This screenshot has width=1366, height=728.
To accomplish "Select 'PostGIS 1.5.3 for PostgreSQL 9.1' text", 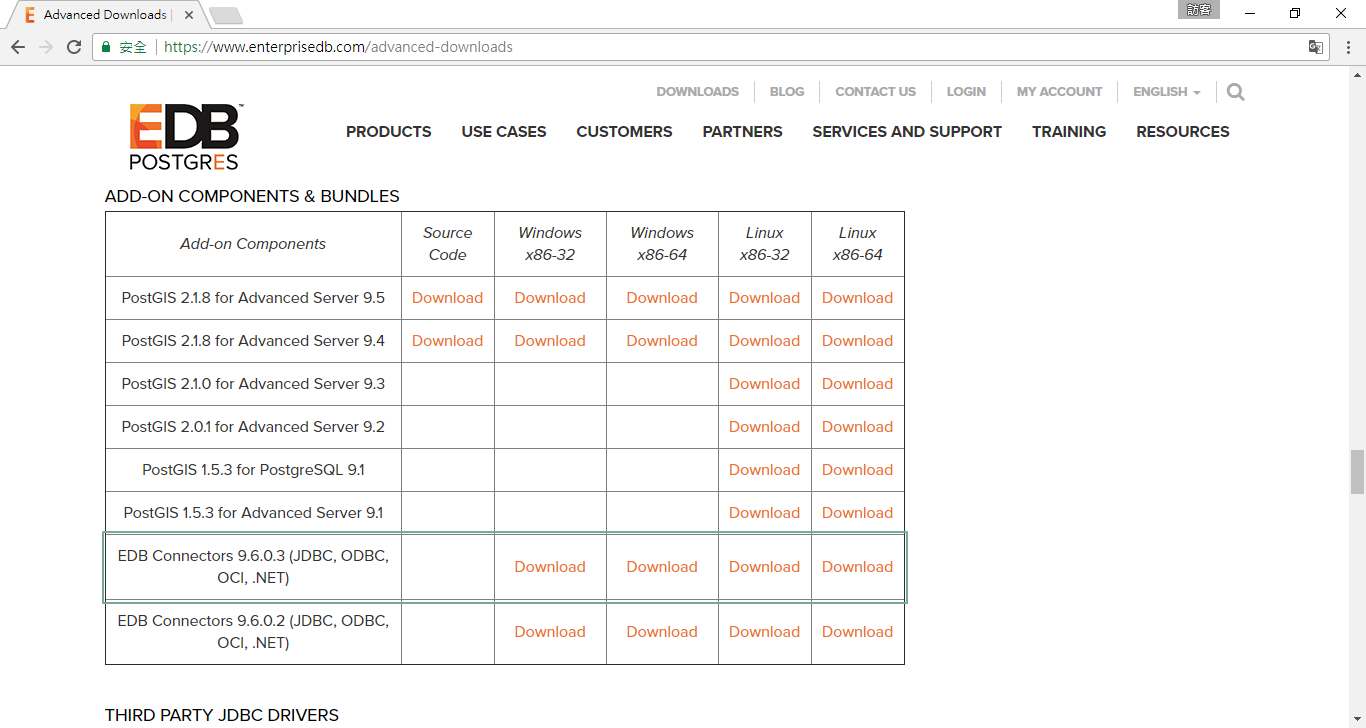I will [253, 470].
